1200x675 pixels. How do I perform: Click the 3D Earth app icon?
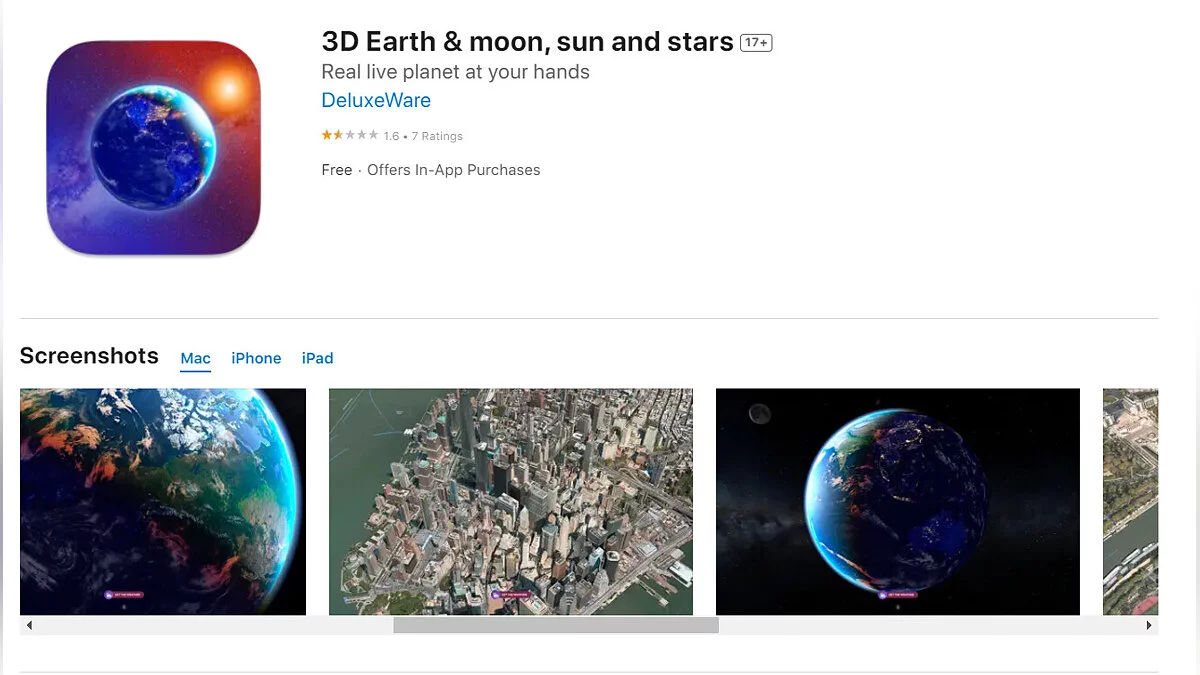pyautogui.click(x=153, y=147)
